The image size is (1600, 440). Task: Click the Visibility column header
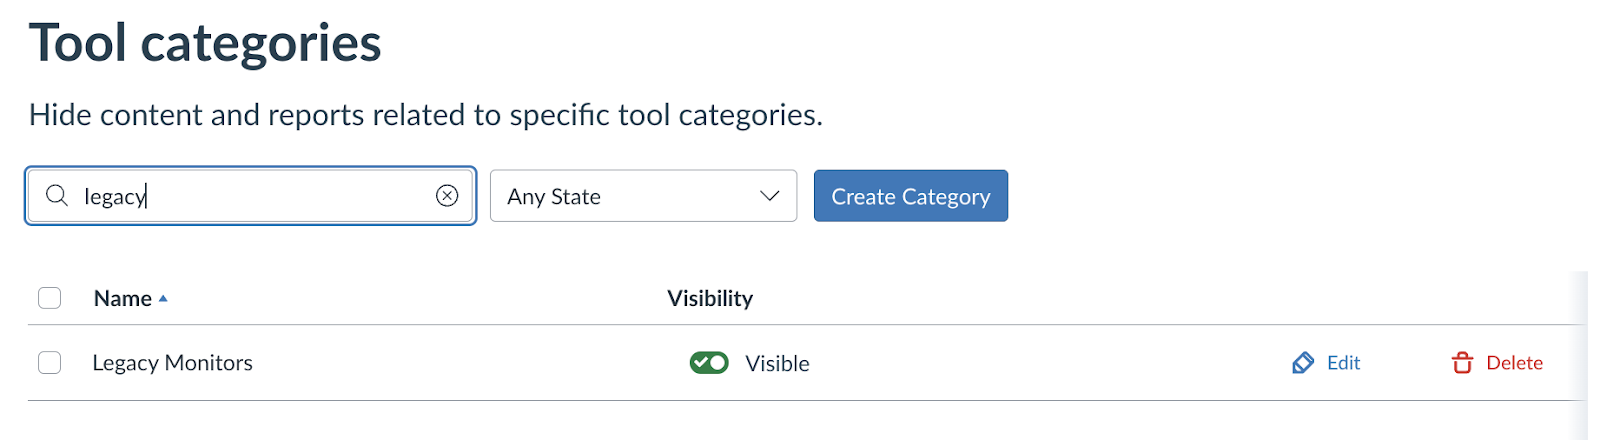(x=710, y=299)
